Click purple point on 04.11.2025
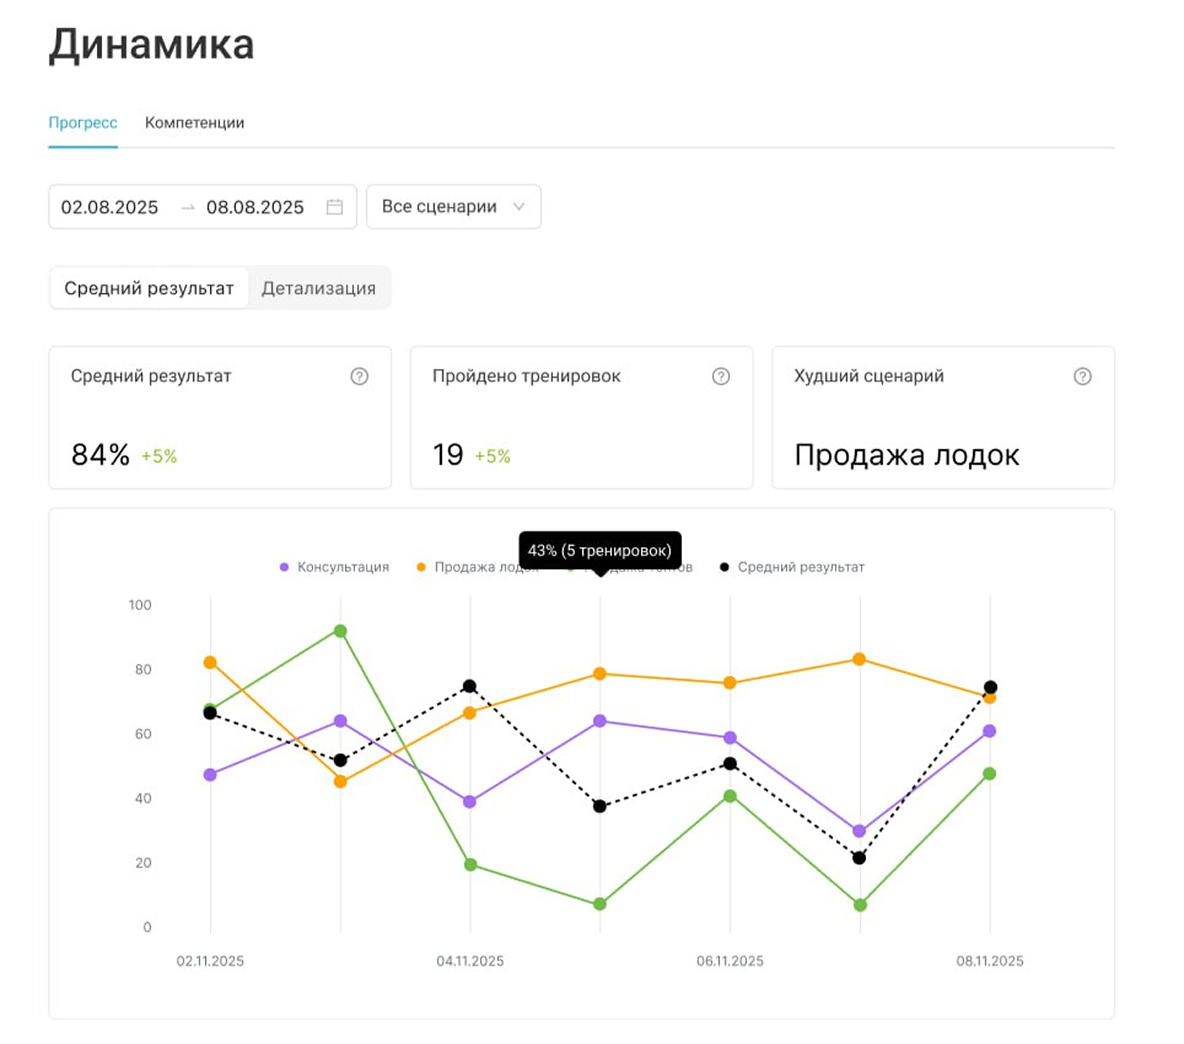 pyautogui.click(x=470, y=802)
